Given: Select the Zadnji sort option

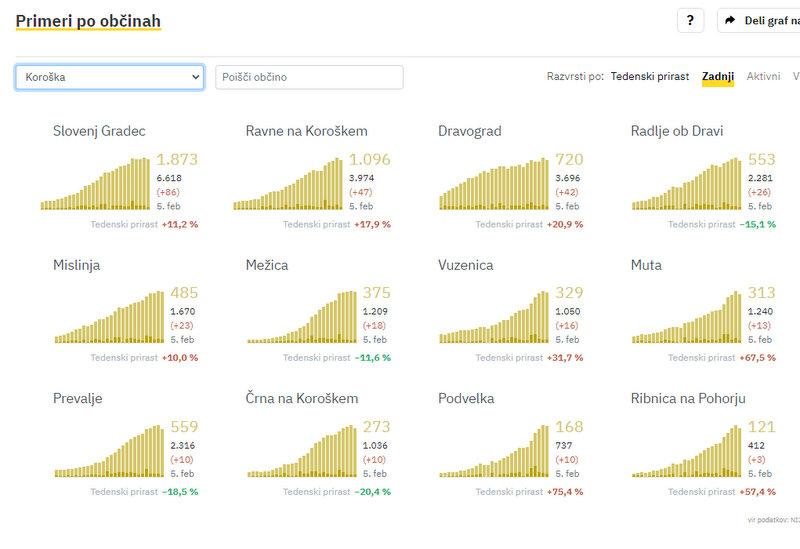Looking at the screenshot, I should (718, 76).
